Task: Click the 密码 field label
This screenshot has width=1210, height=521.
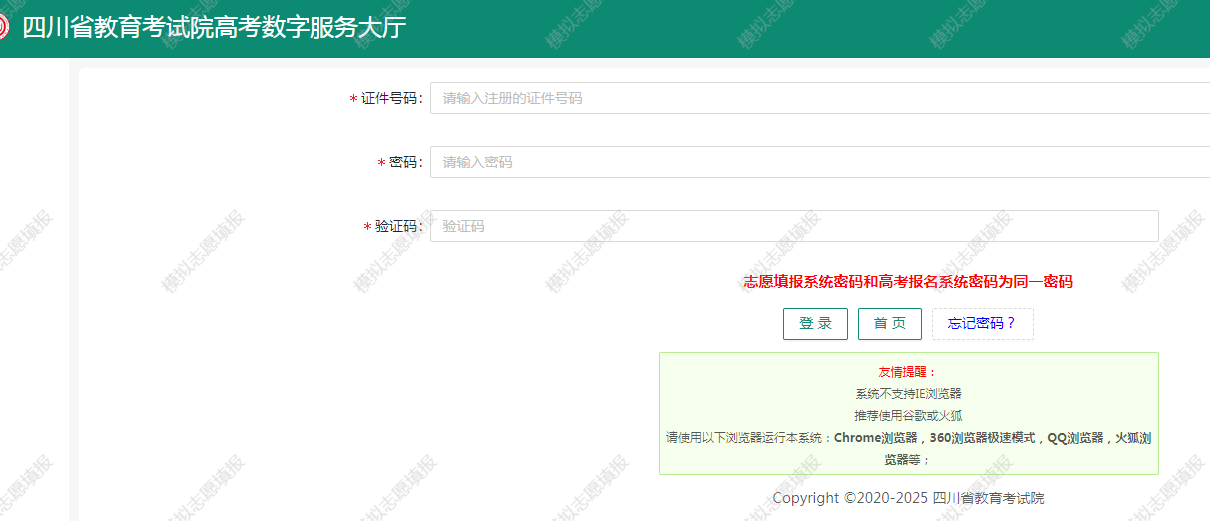Action: 405,163
